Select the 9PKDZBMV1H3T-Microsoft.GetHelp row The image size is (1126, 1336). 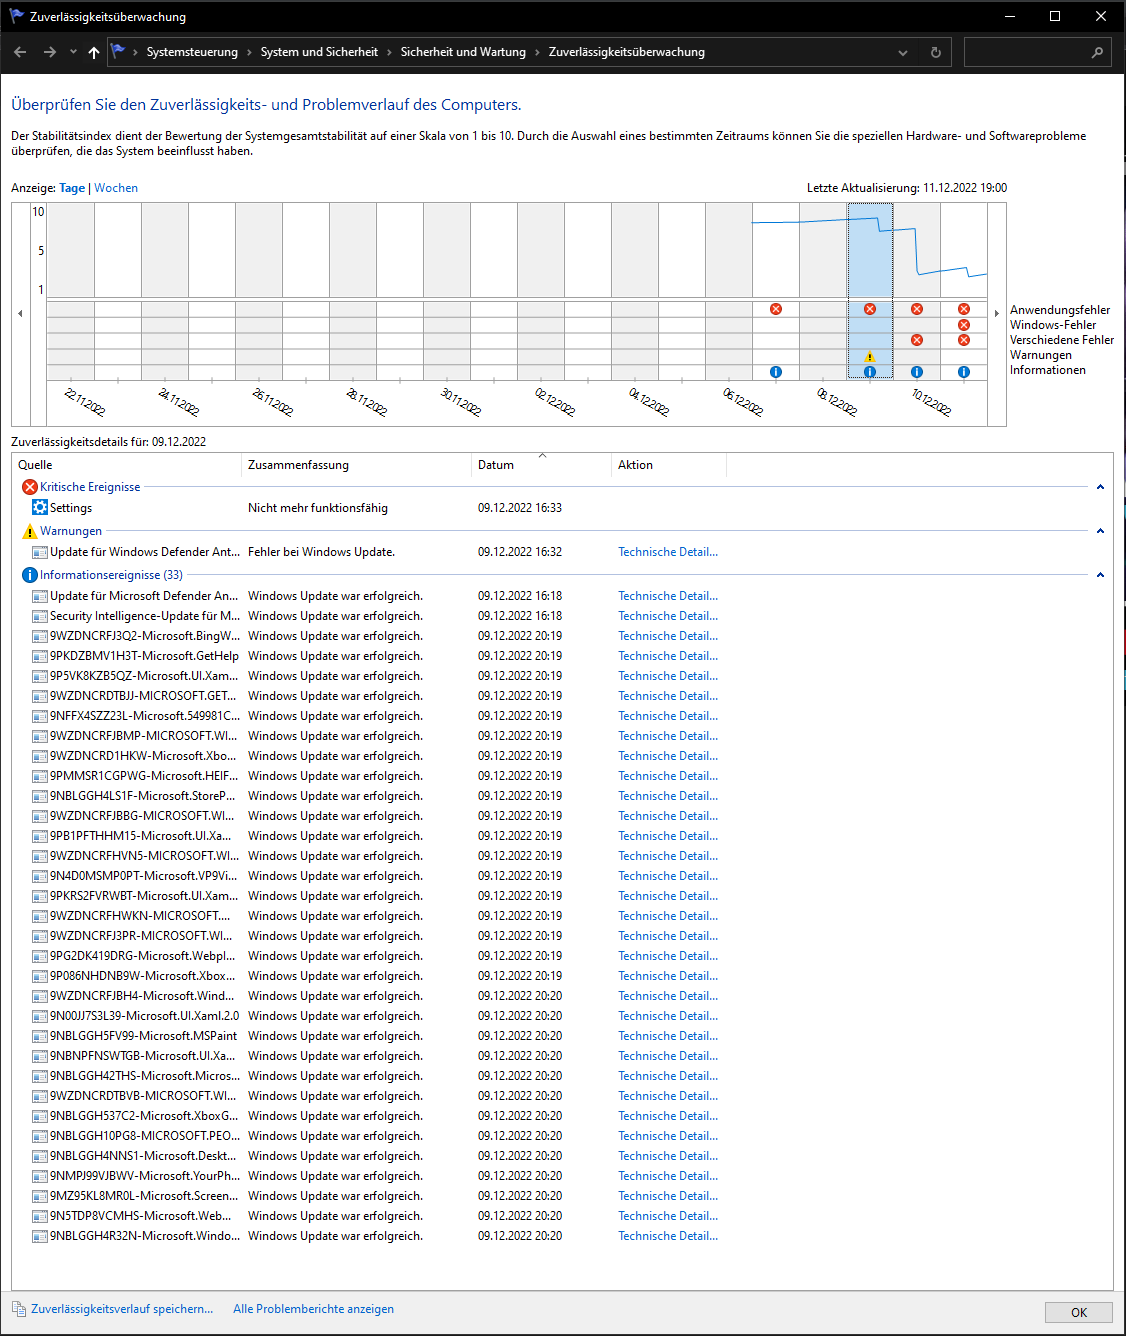point(560,656)
